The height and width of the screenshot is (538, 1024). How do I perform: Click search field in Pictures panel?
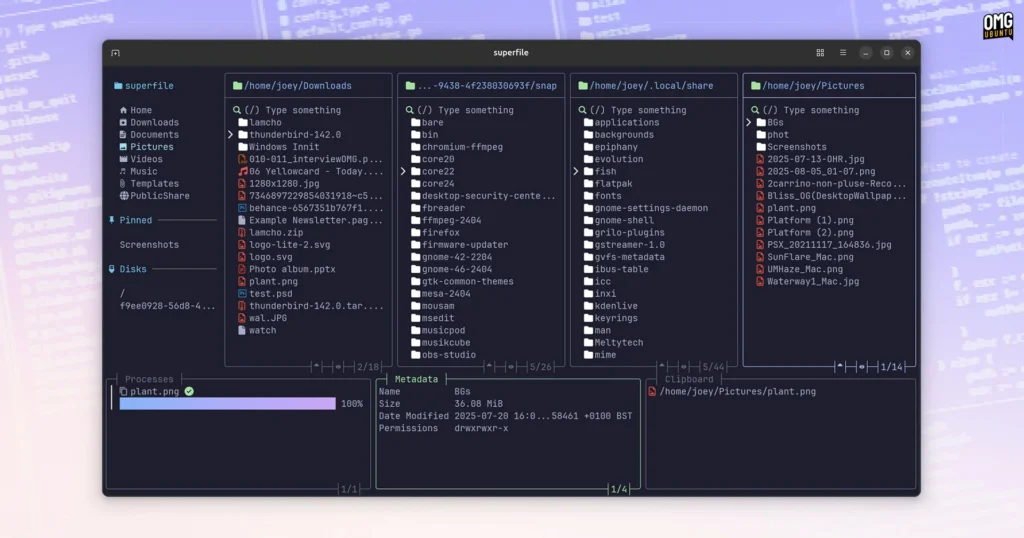tap(805, 110)
